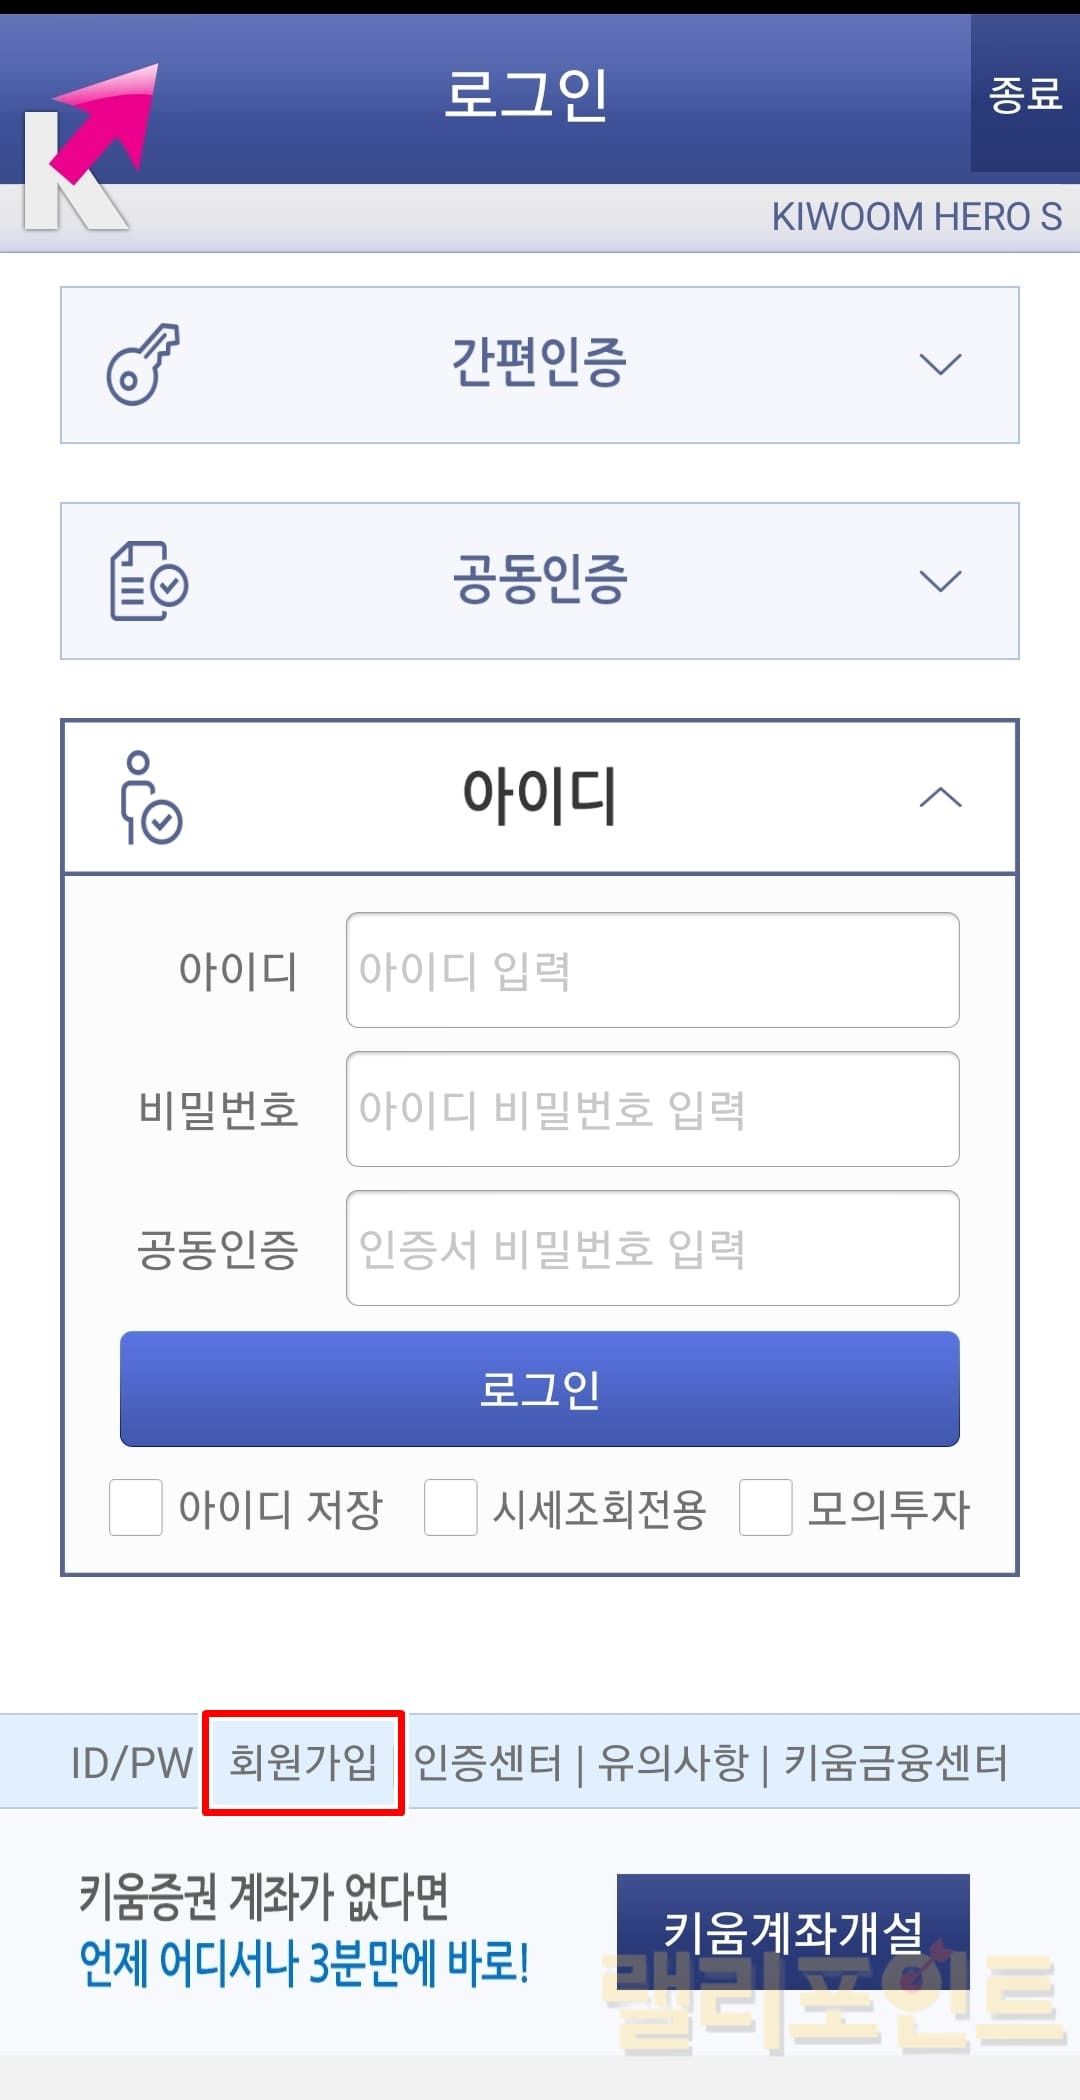
Task: Tap the Kiwoom K arrow logo
Action: coord(88,148)
